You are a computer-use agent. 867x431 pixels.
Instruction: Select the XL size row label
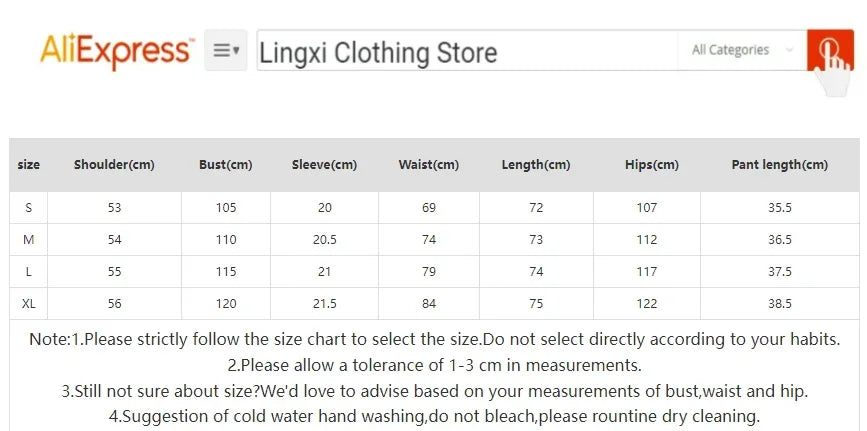click(x=29, y=304)
